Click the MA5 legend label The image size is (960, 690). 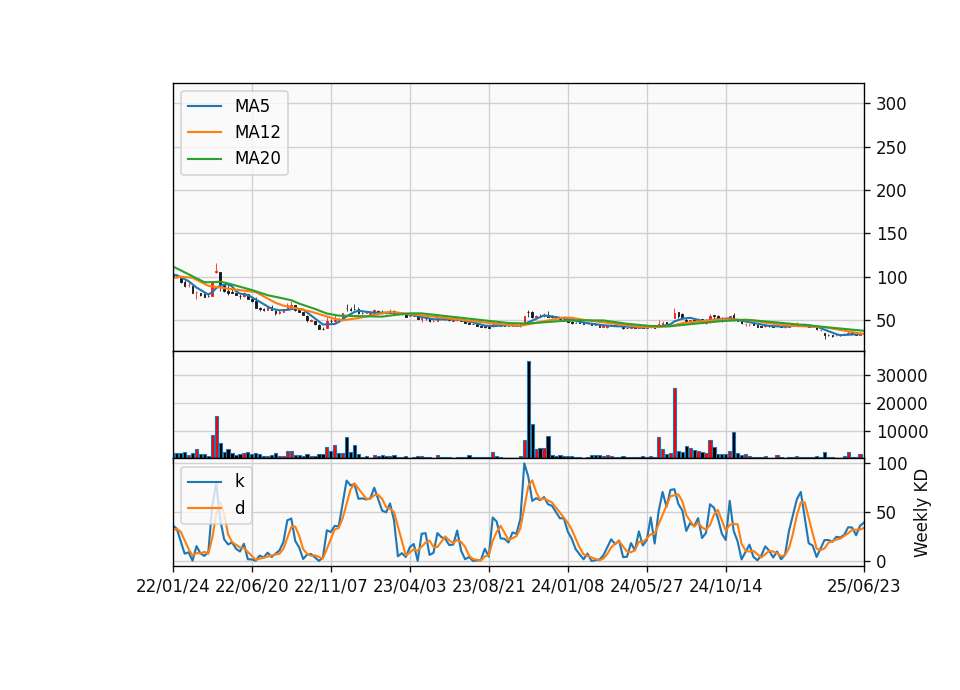tap(252, 106)
